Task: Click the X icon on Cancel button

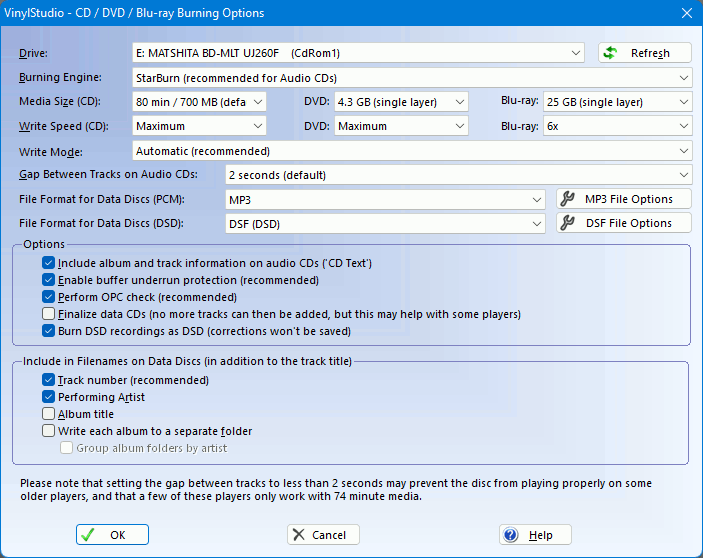Action: point(299,535)
